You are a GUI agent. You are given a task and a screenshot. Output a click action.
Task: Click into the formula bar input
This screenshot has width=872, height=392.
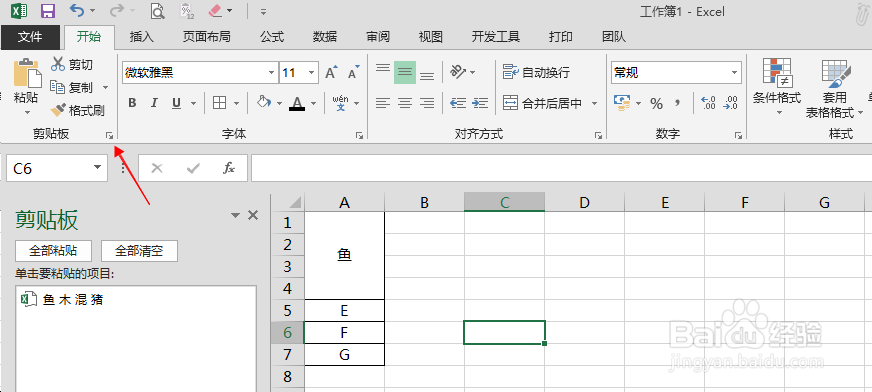click(x=562, y=168)
